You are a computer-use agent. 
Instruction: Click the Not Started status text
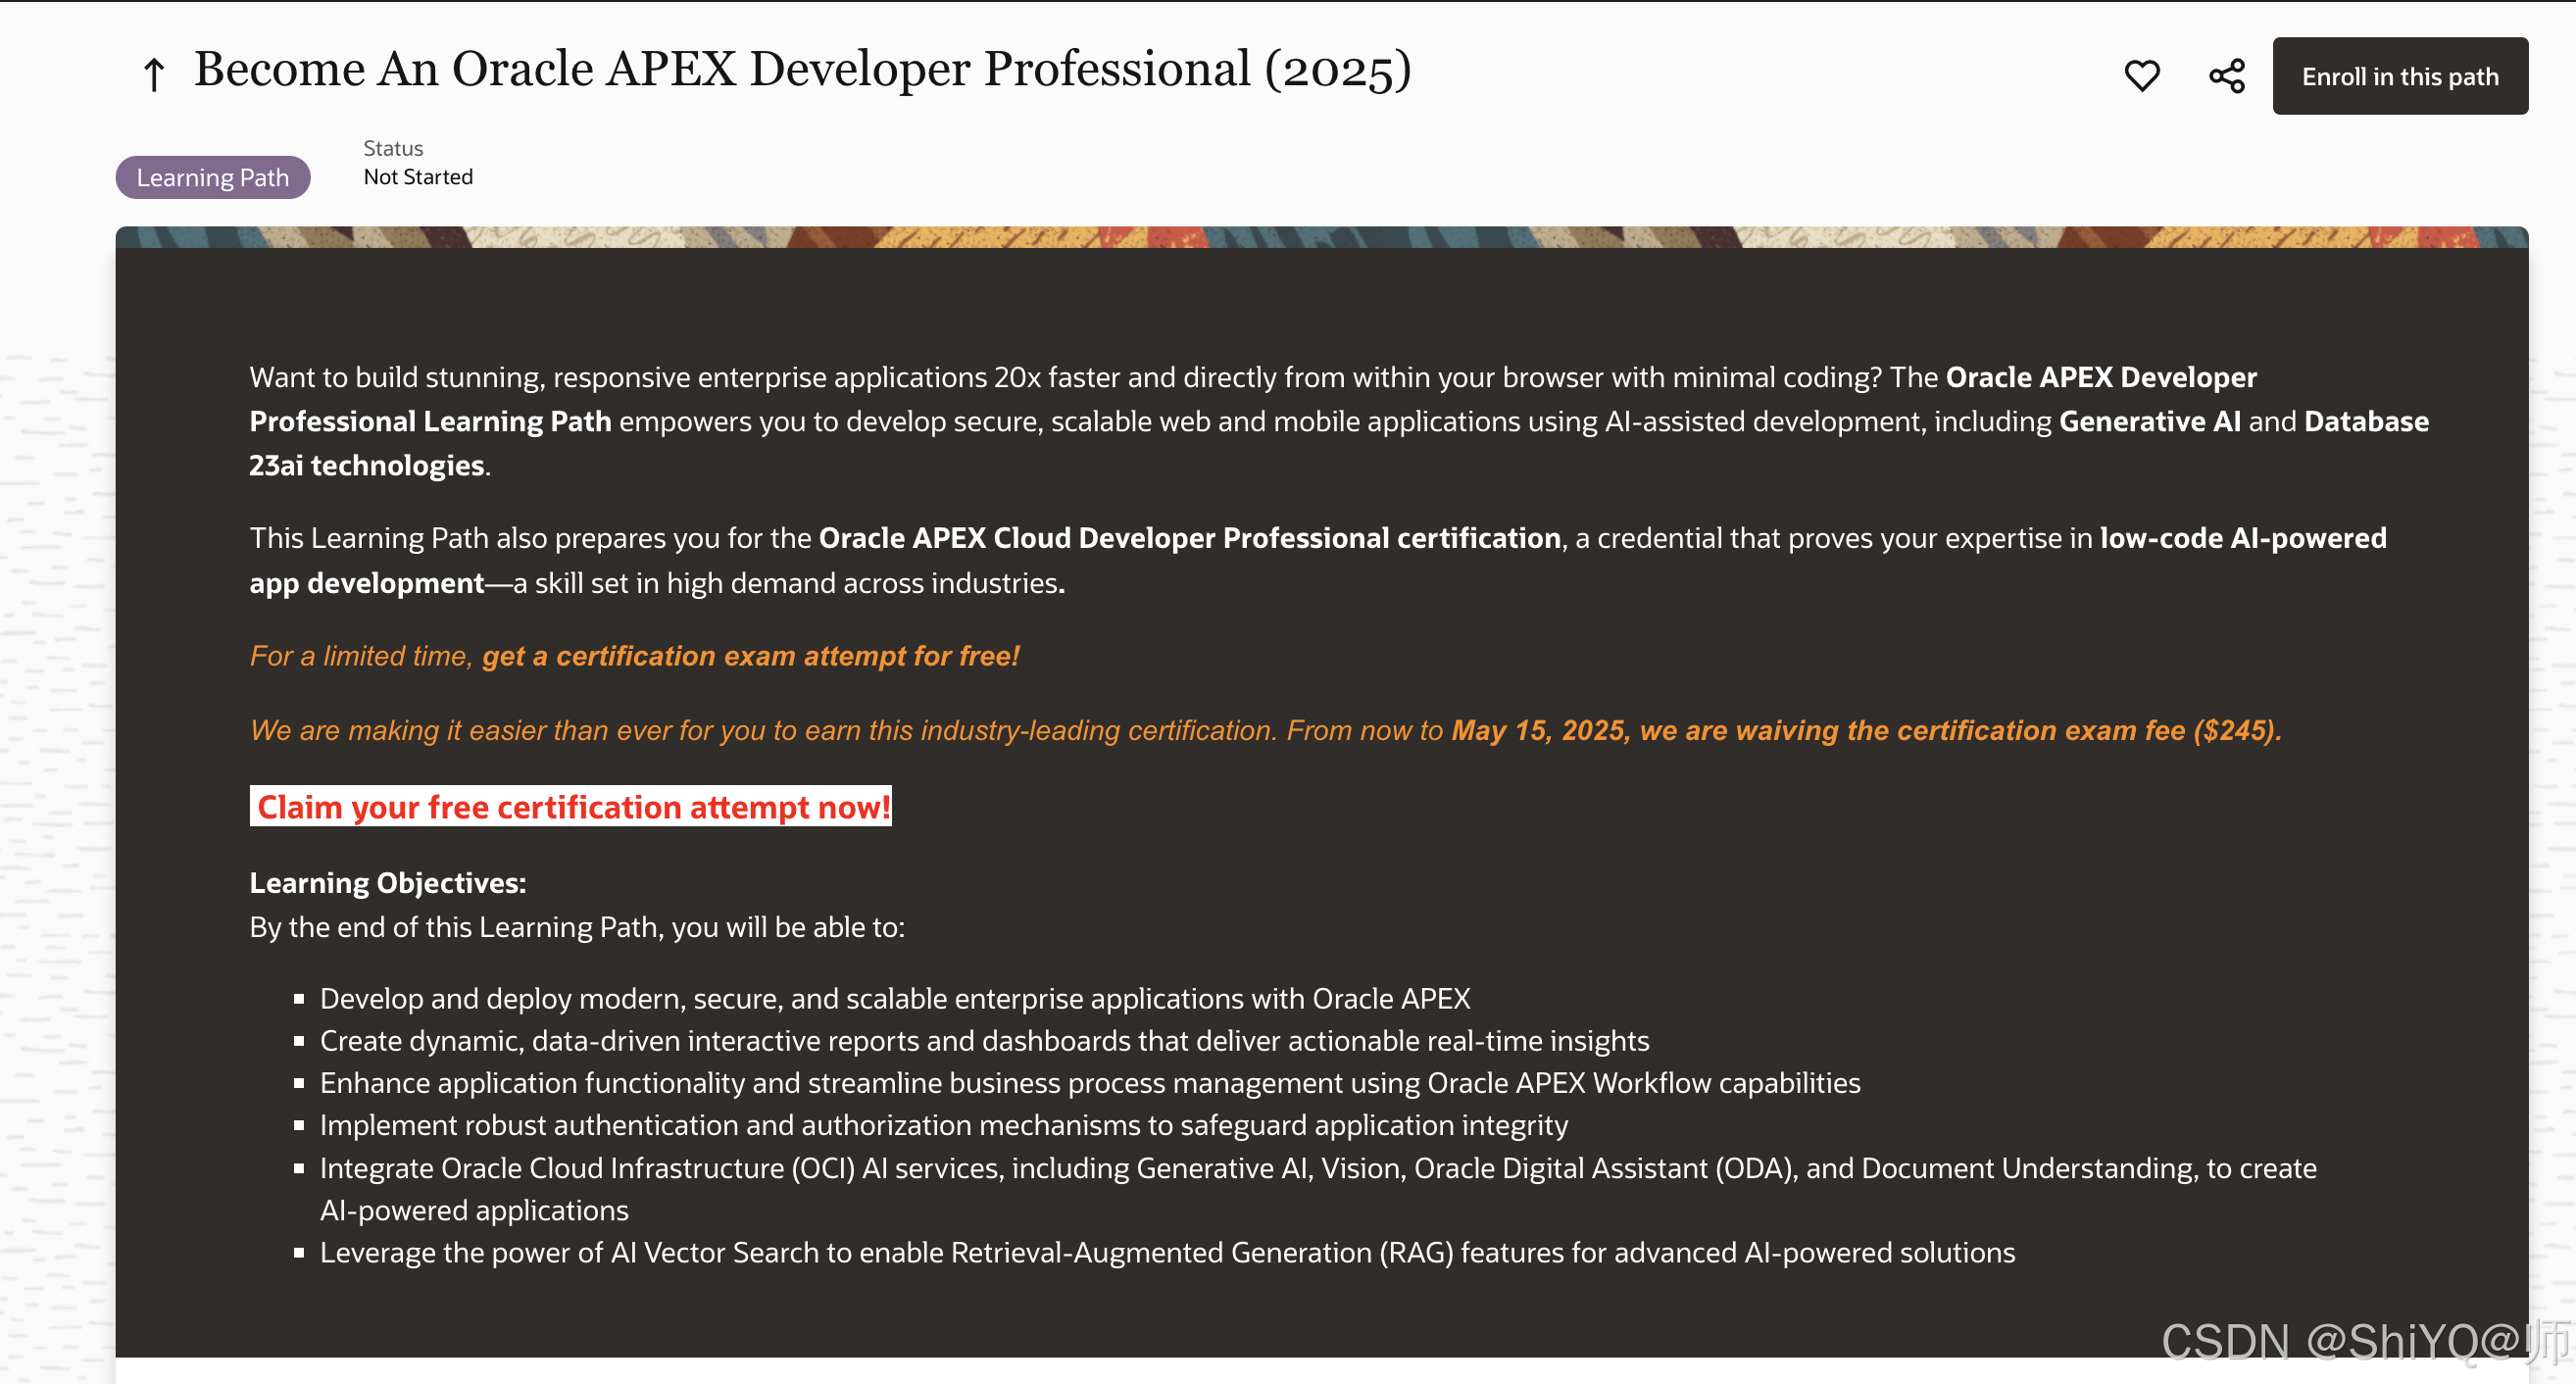click(418, 177)
